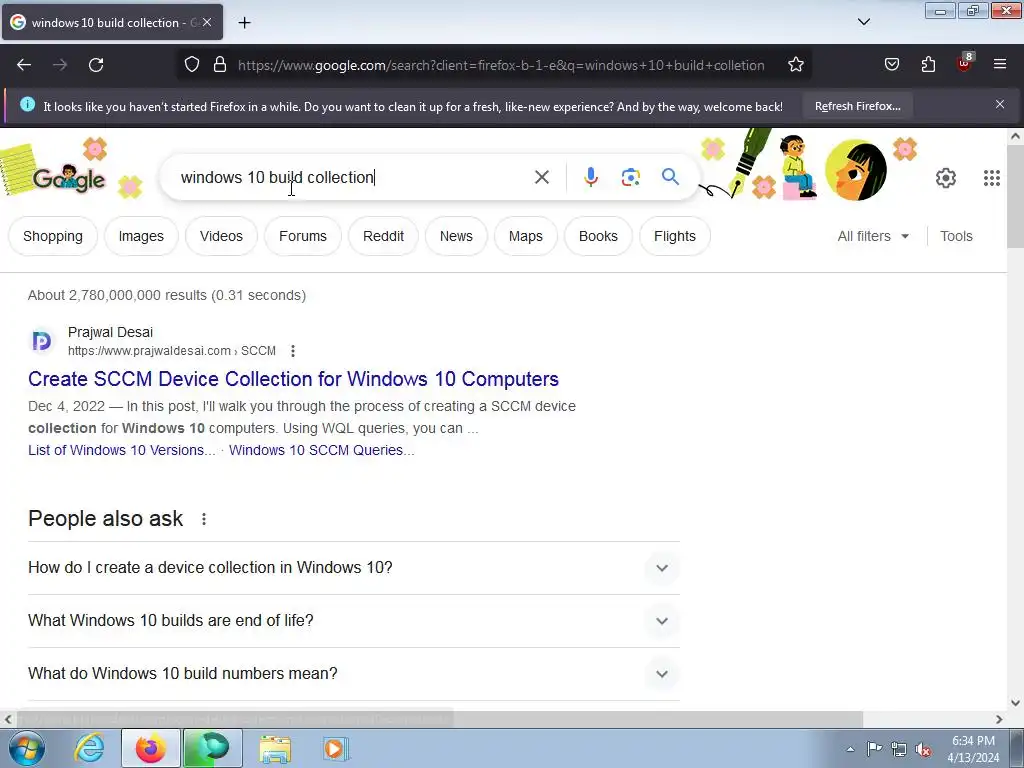Search by image with Google Lens

pyautogui.click(x=630, y=177)
